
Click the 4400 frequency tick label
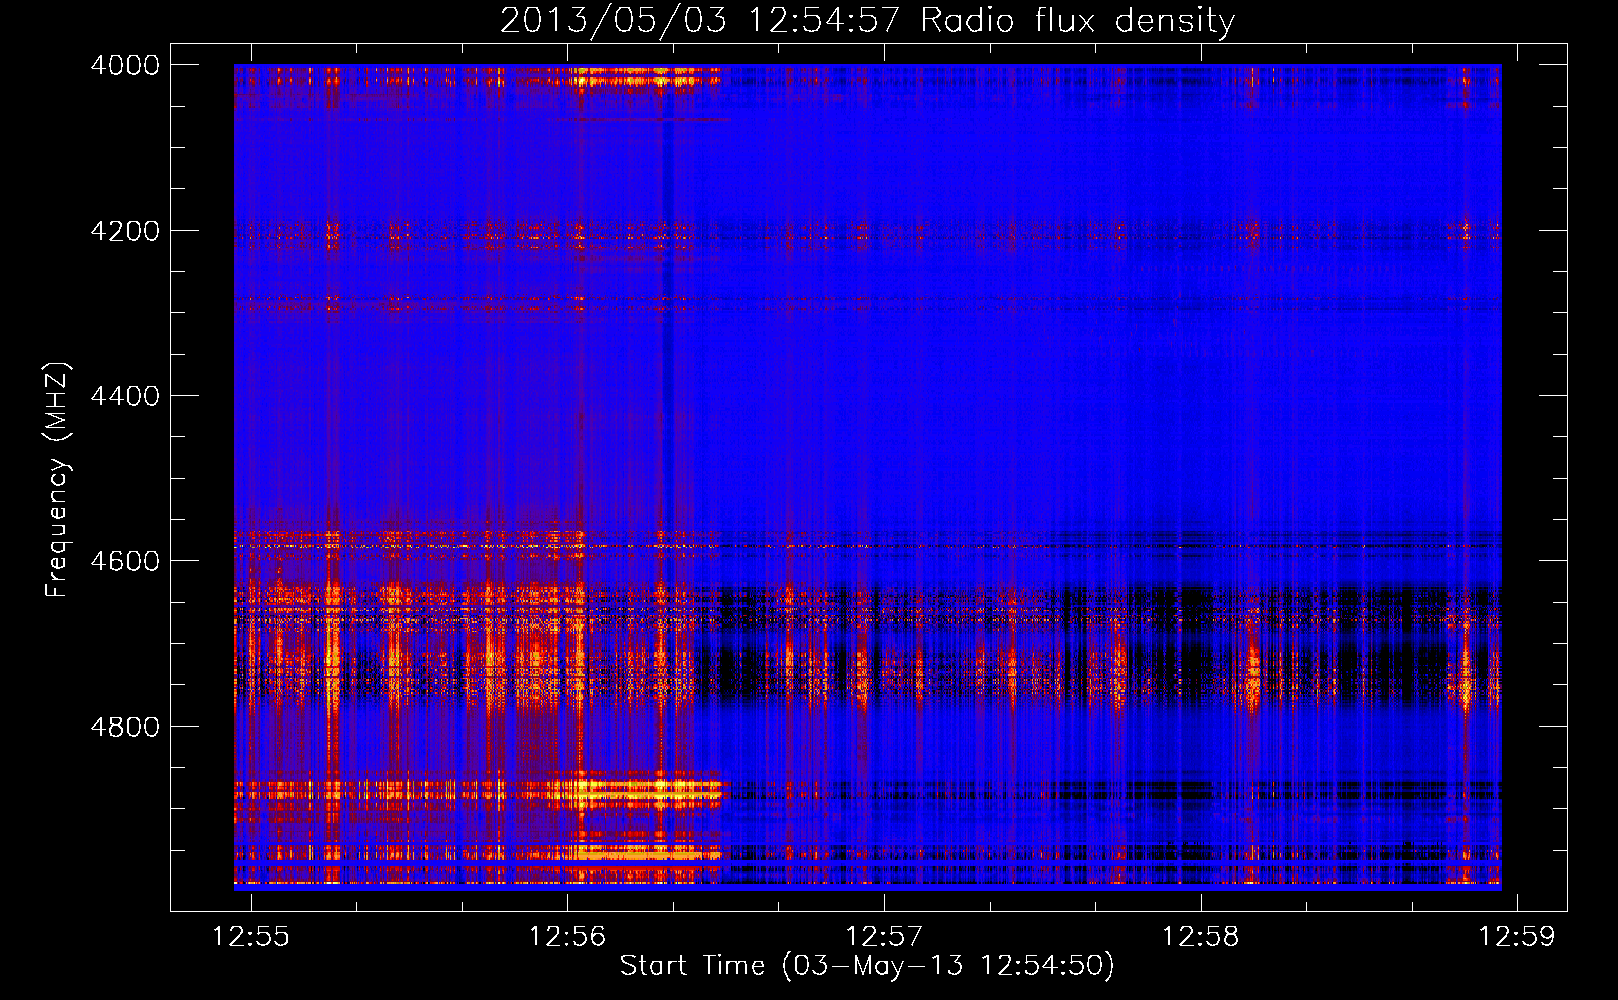click(125, 396)
